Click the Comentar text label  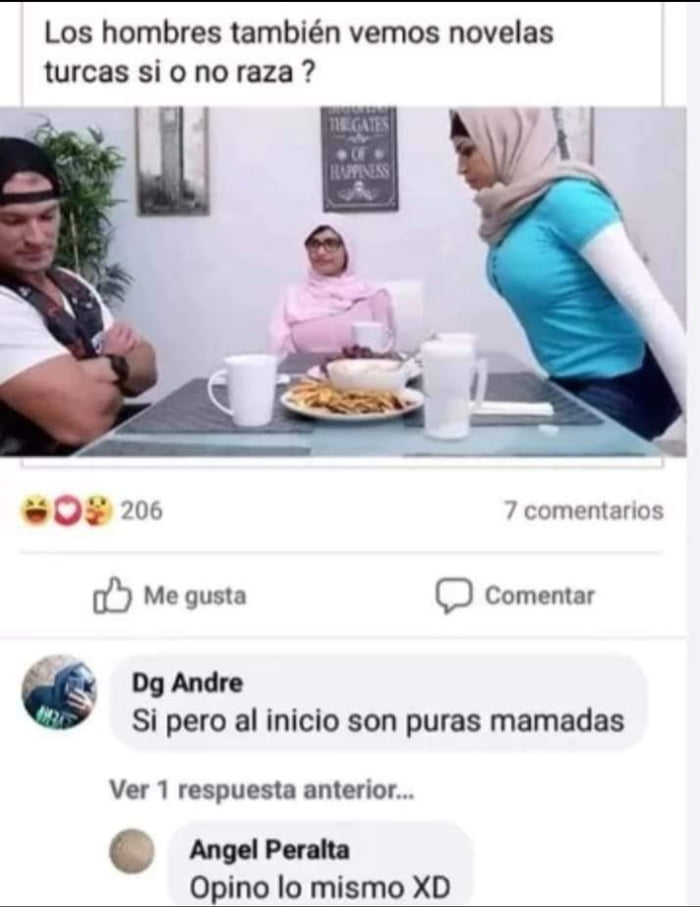tap(540, 596)
